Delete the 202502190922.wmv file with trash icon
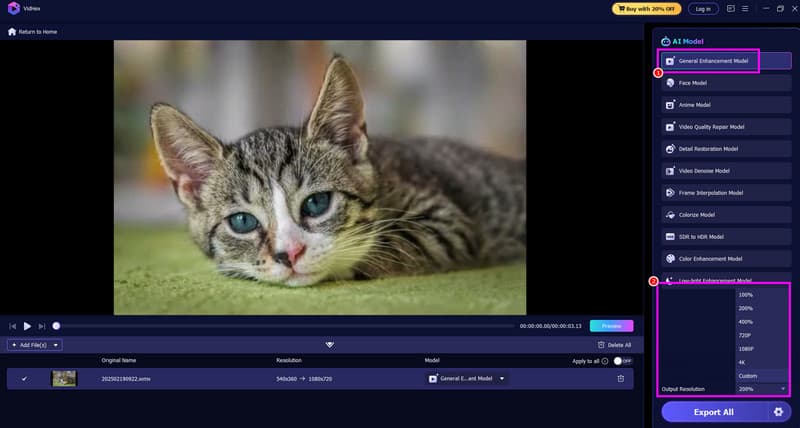 (x=620, y=379)
